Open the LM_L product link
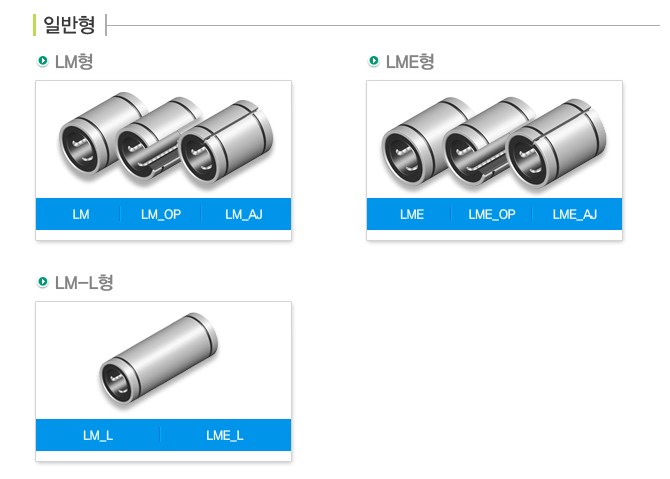Viewport: 670px width, 479px height. (98, 435)
